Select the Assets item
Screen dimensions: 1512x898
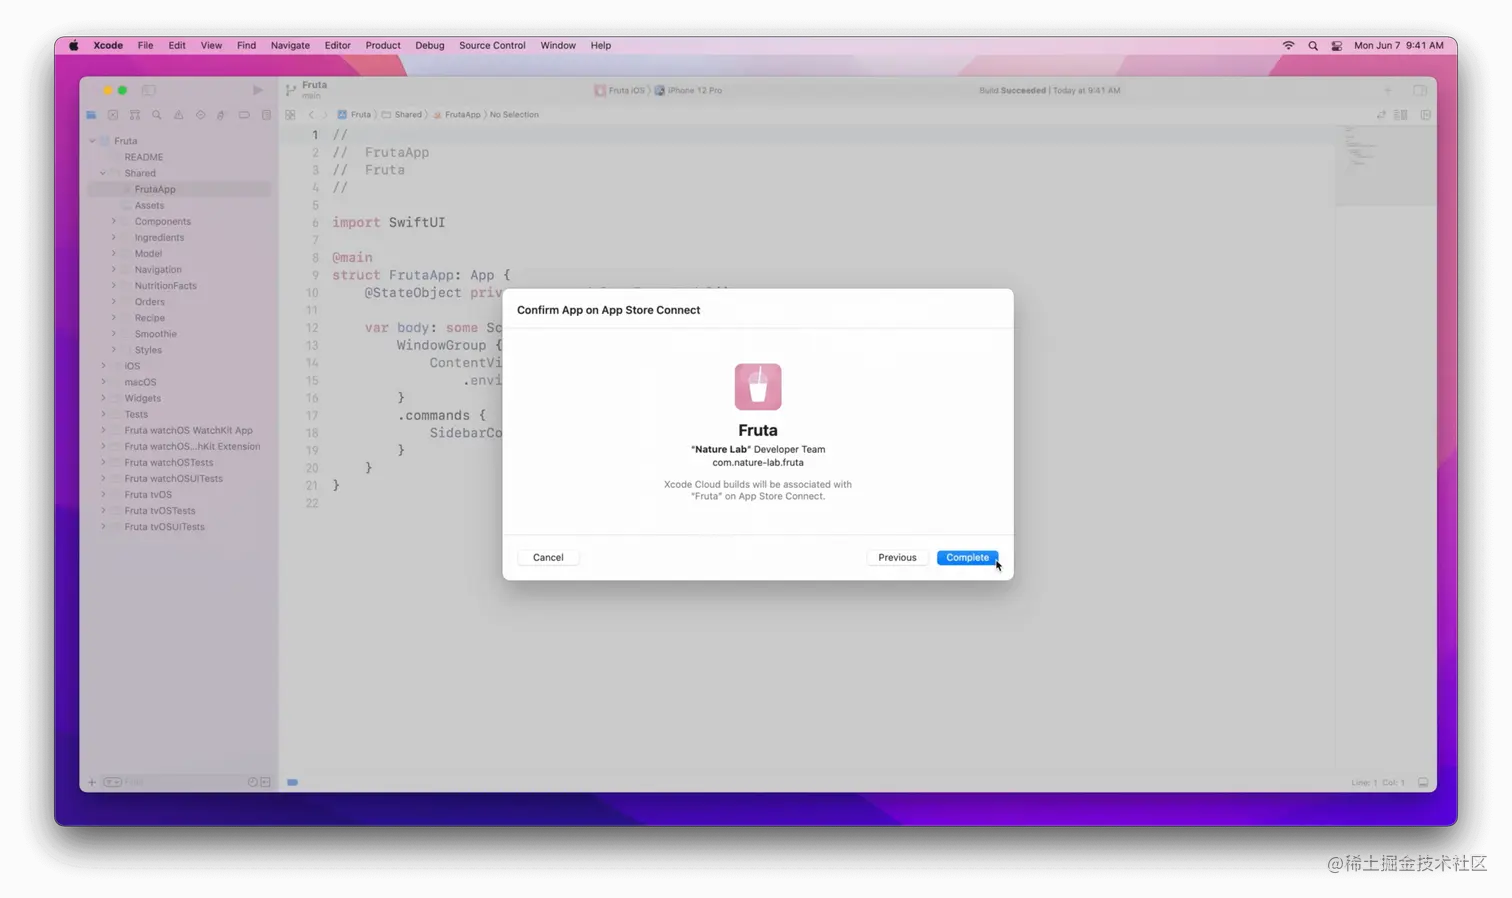coord(149,205)
